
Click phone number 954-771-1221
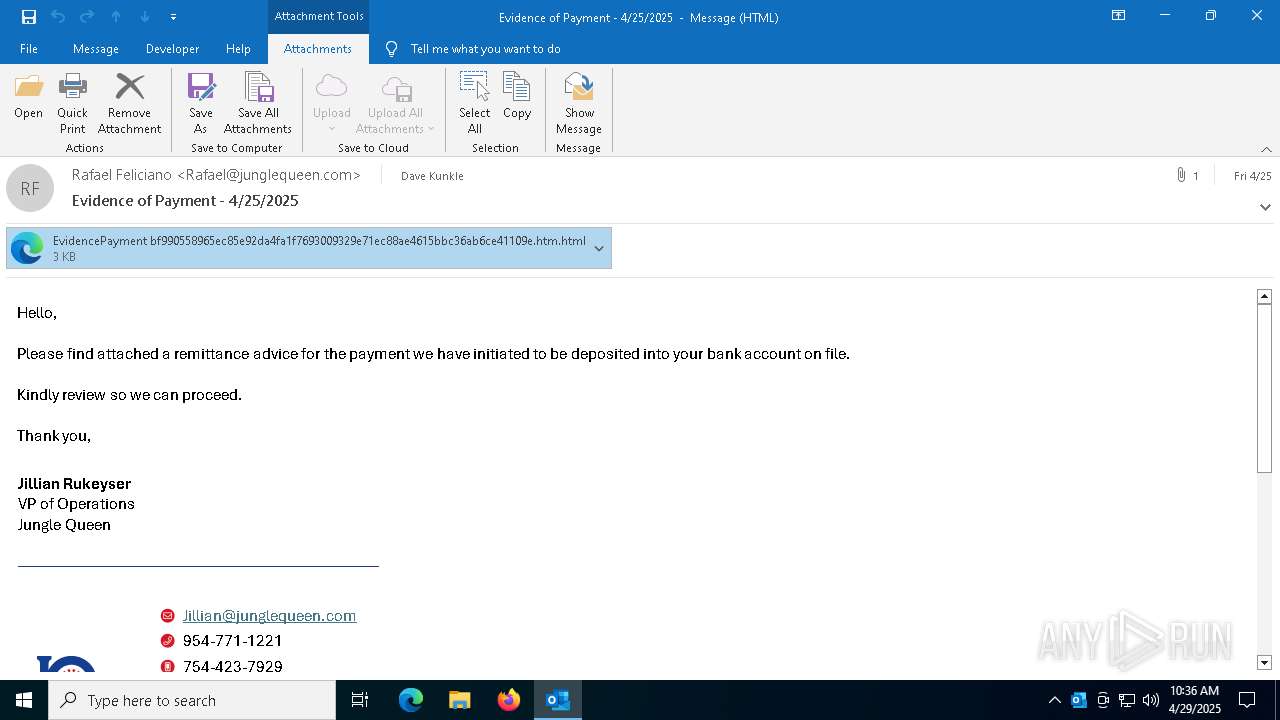pos(233,641)
